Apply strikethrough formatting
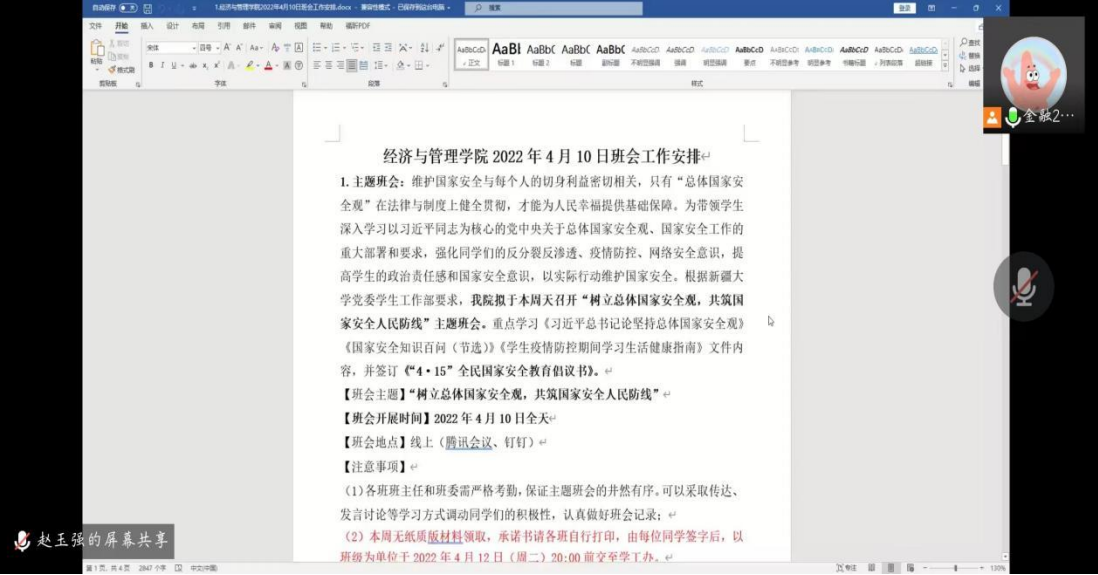 click(193, 65)
